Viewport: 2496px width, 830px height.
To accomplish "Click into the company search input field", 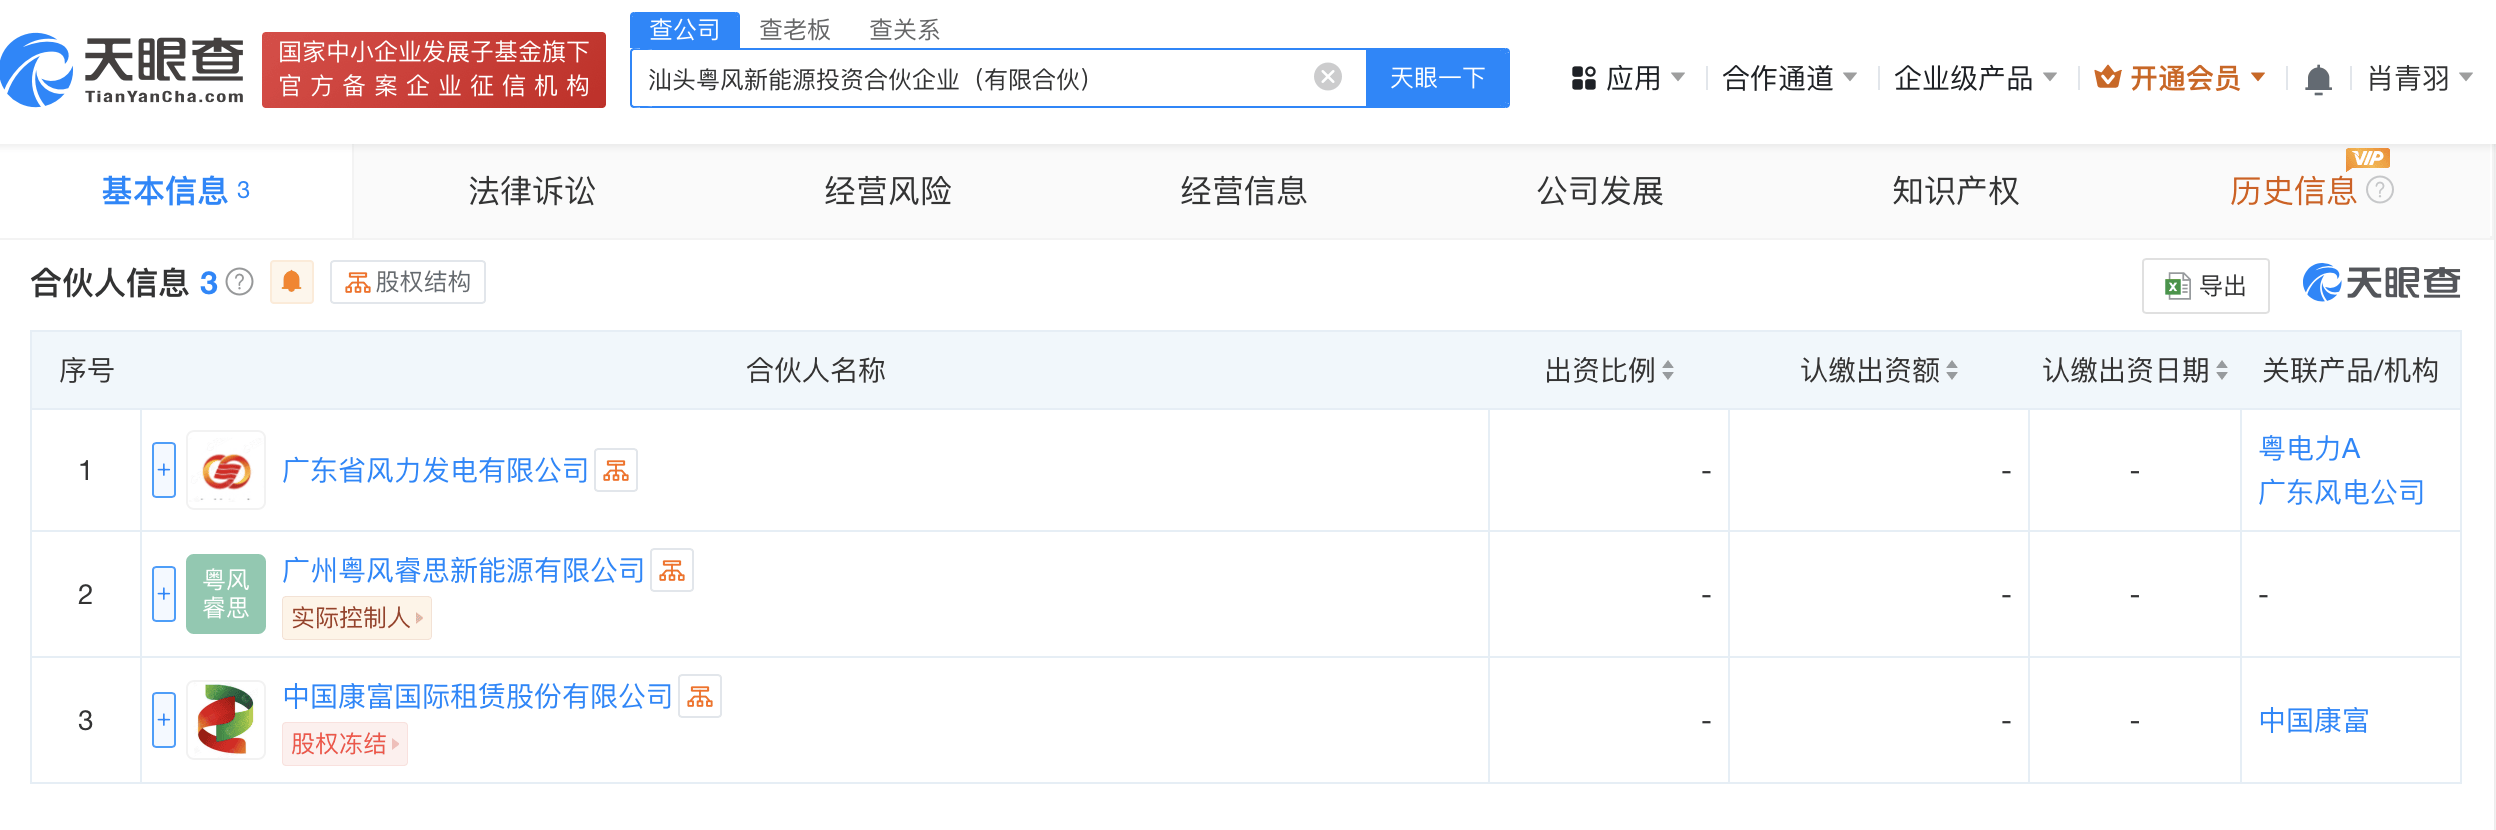I will tap(970, 78).
